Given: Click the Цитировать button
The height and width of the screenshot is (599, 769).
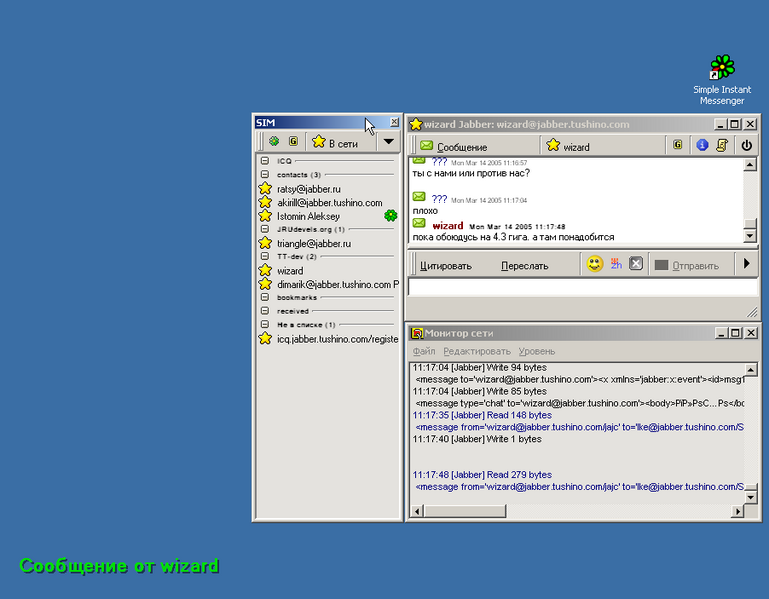Looking at the screenshot, I should pyautogui.click(x=446, y=266).
